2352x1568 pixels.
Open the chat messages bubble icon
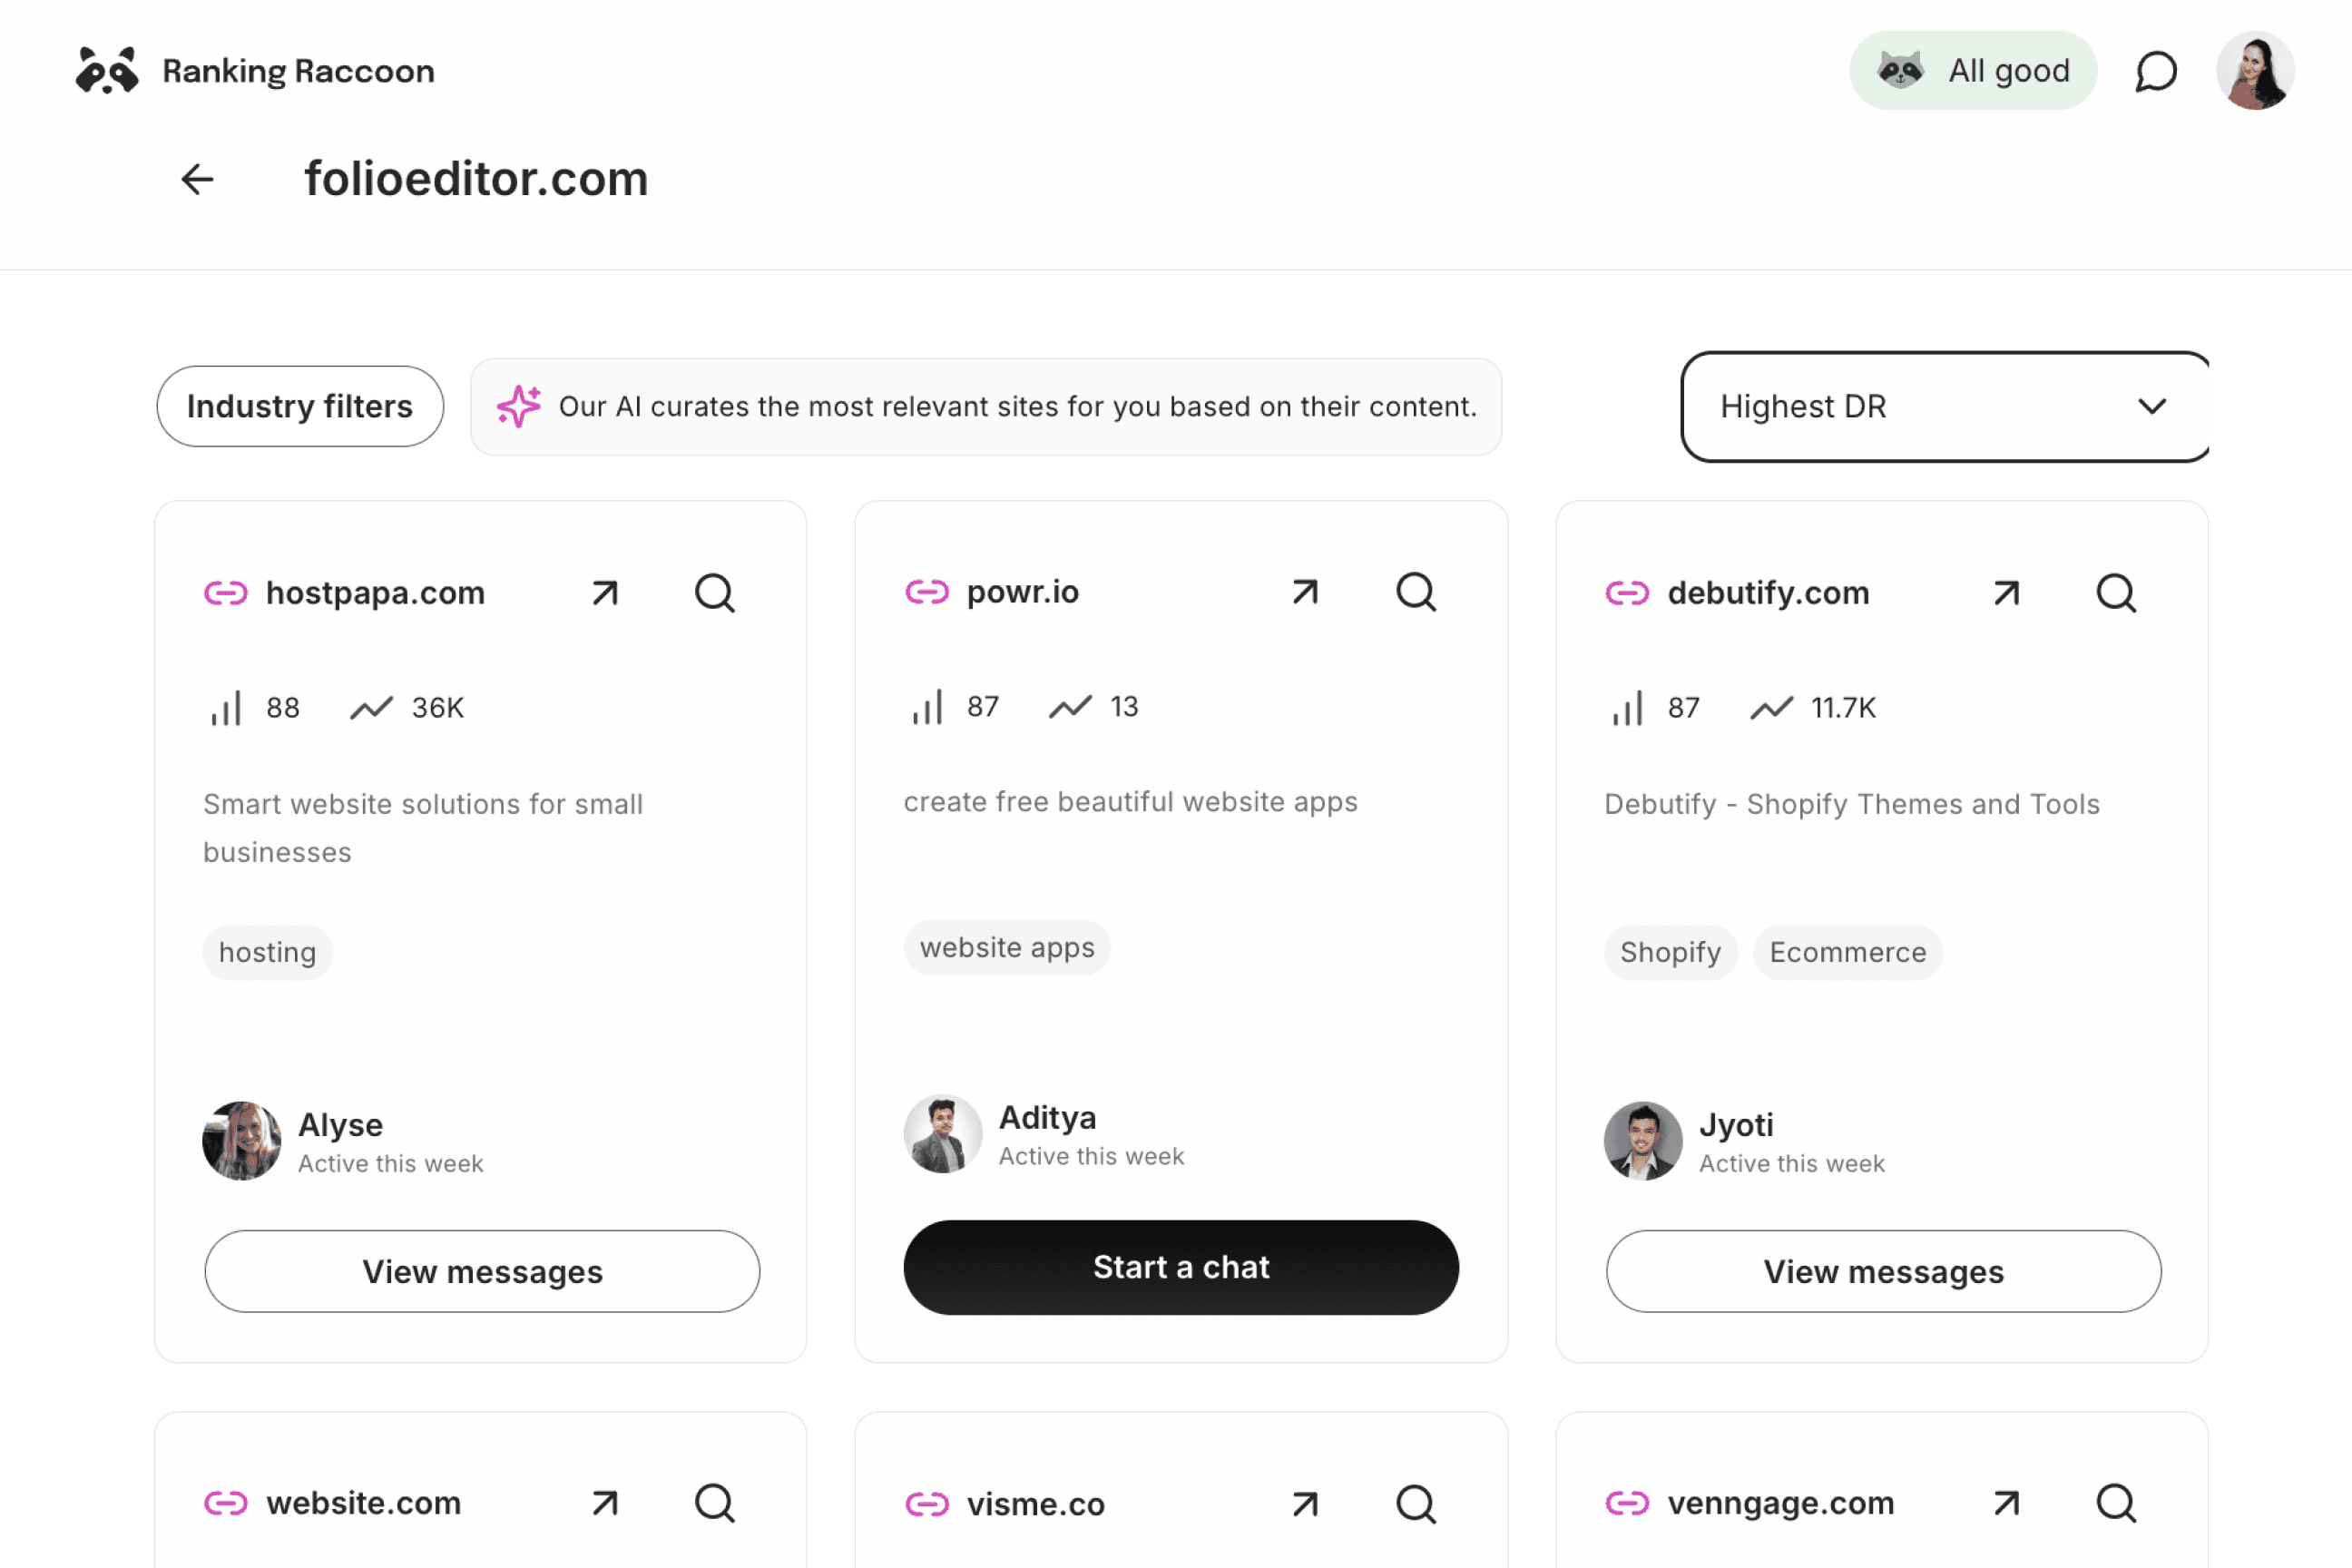(x=2156, y=71)
